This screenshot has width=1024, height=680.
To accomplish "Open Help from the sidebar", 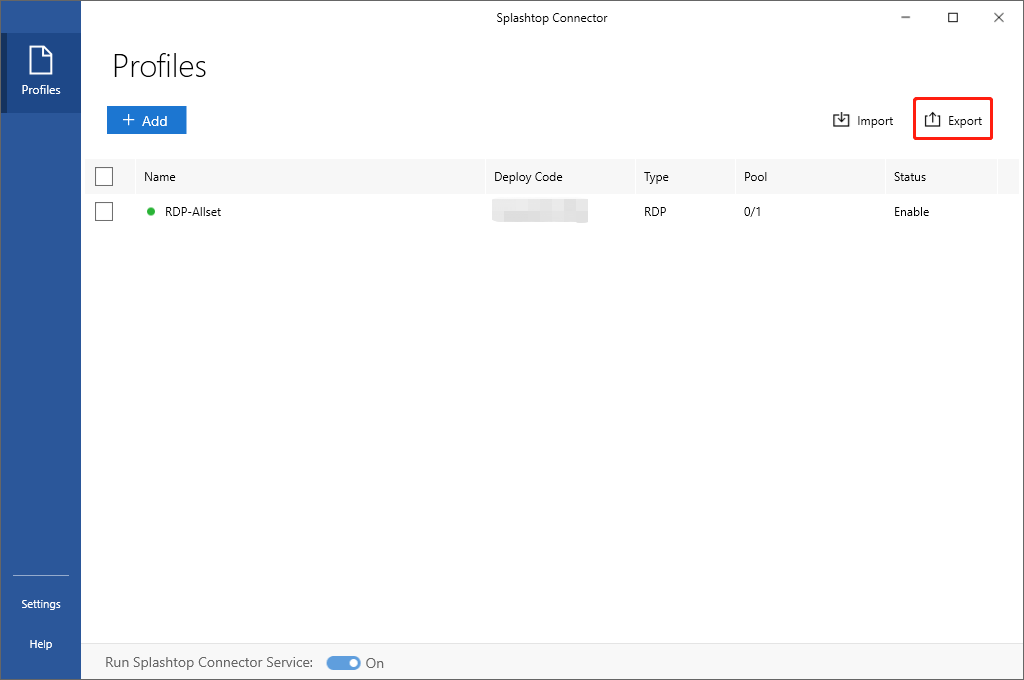I will [x=40, y=644].
